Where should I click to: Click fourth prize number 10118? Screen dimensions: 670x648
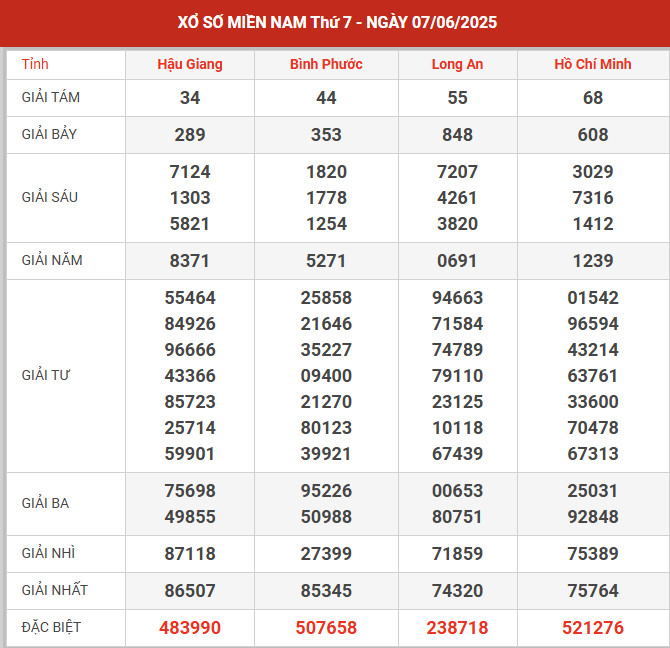[x=457, y=428]
